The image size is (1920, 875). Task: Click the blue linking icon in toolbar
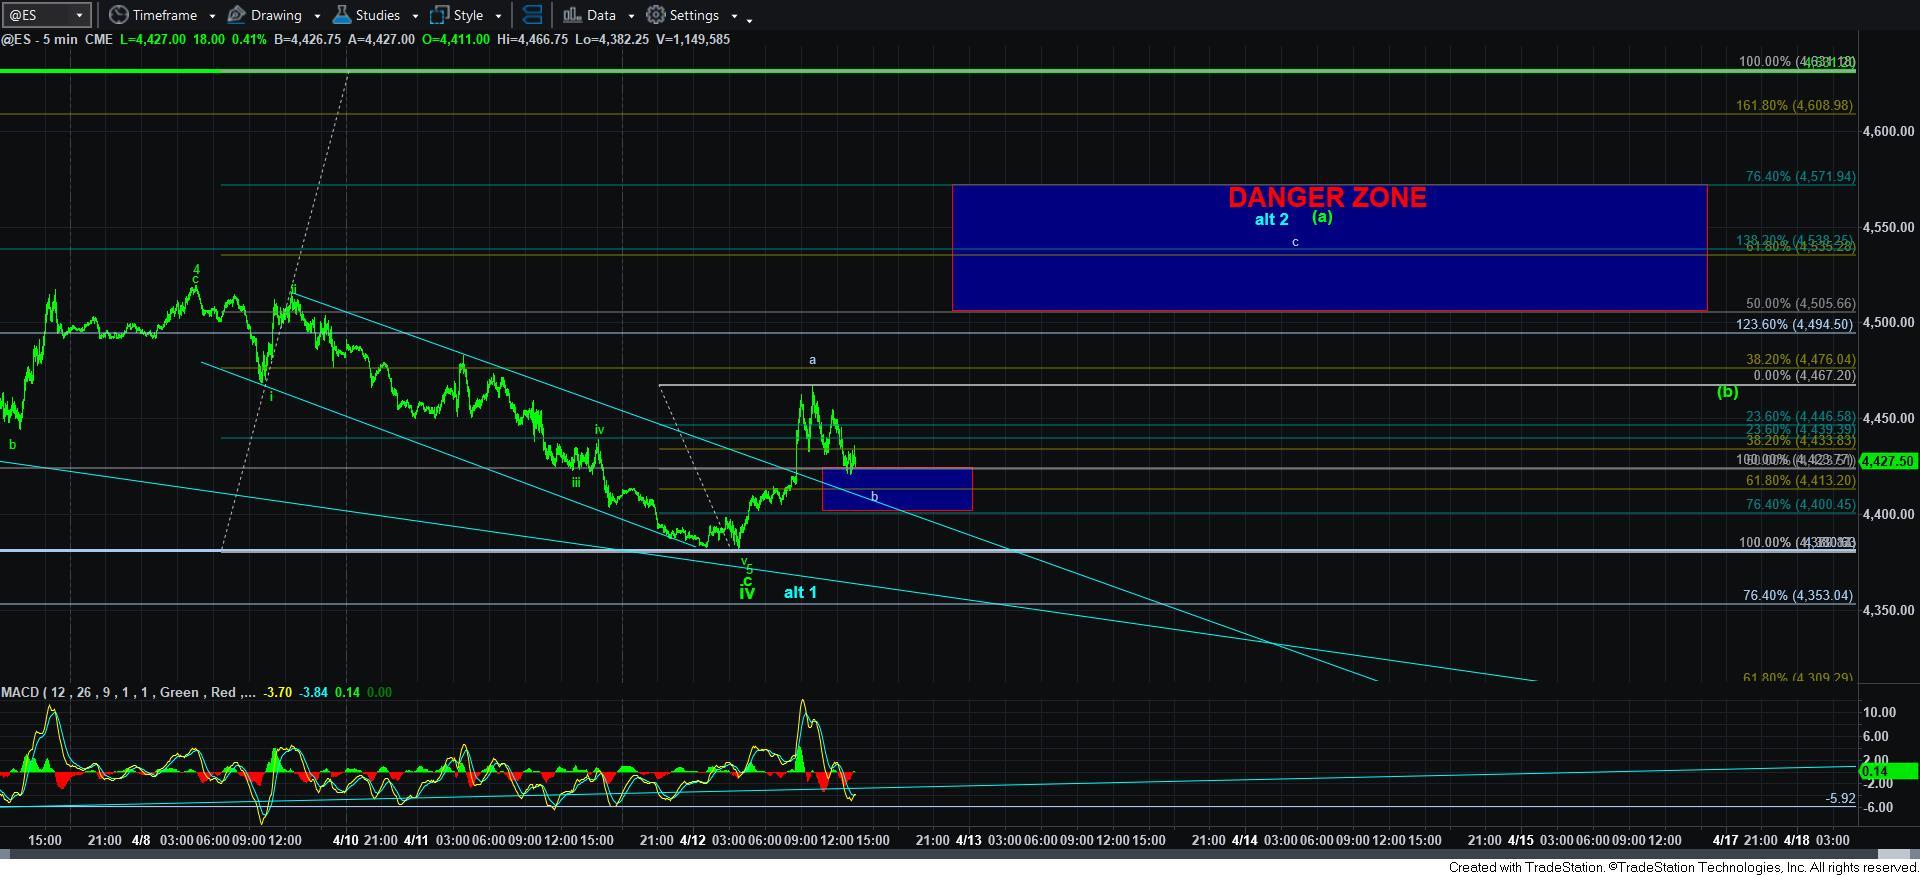pyautogui.click(x=533, y=15)
